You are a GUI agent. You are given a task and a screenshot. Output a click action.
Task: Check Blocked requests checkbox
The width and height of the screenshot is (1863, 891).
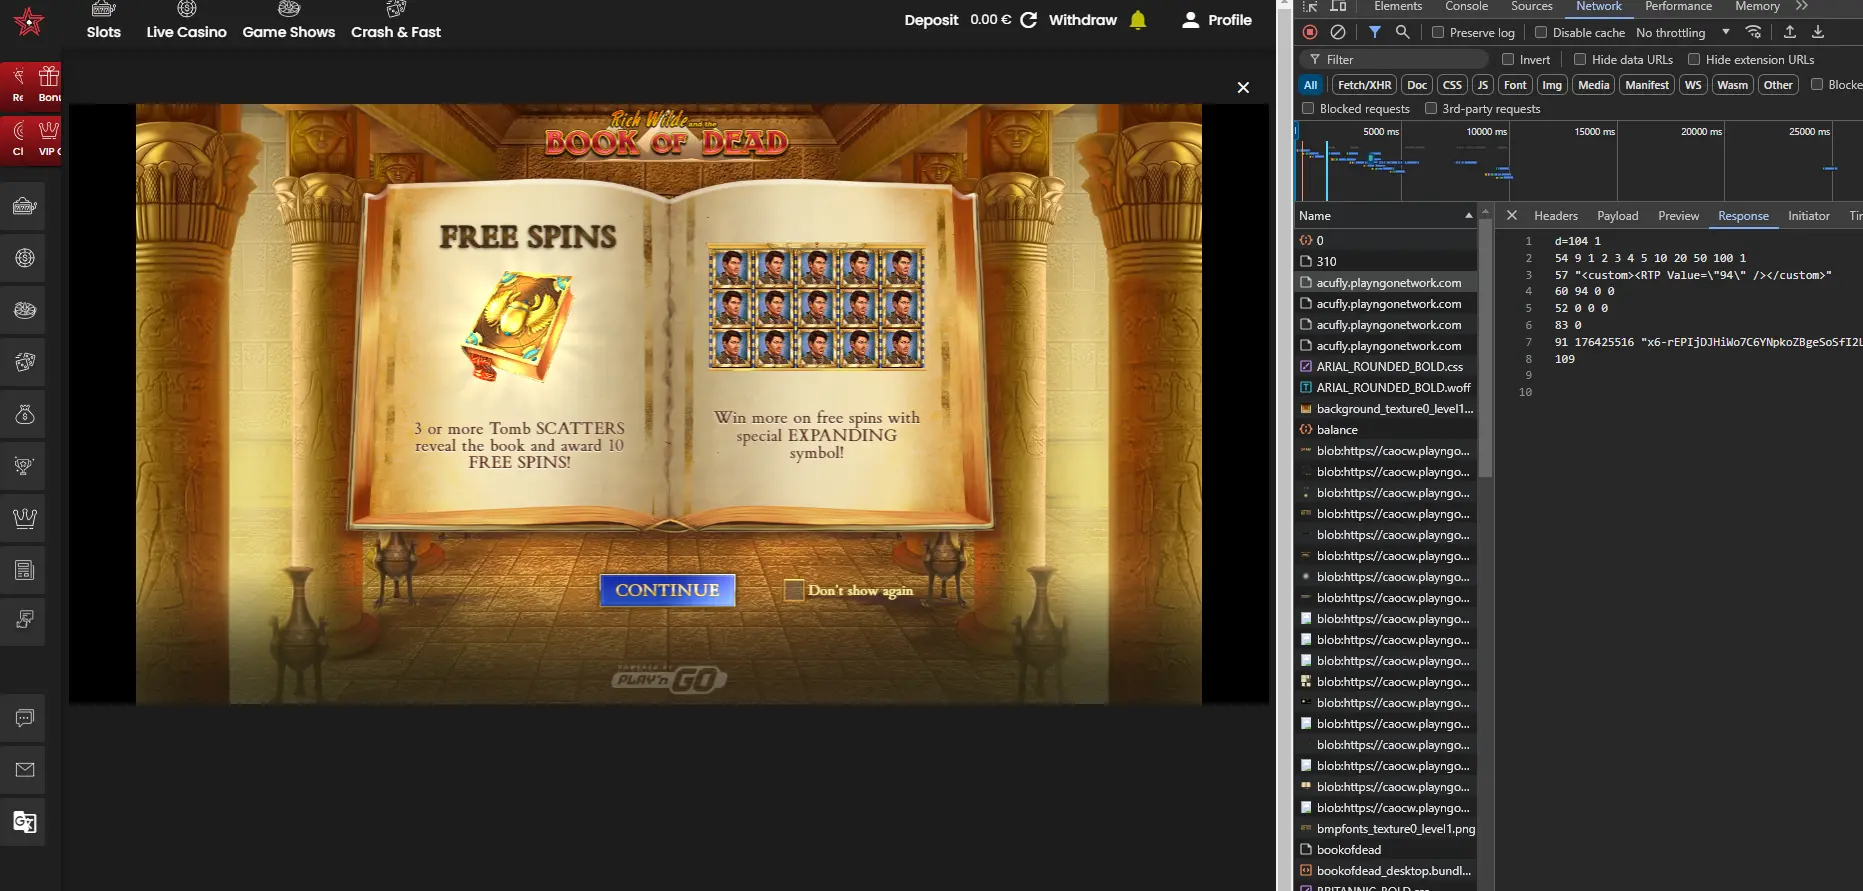tap(1308, 108)
